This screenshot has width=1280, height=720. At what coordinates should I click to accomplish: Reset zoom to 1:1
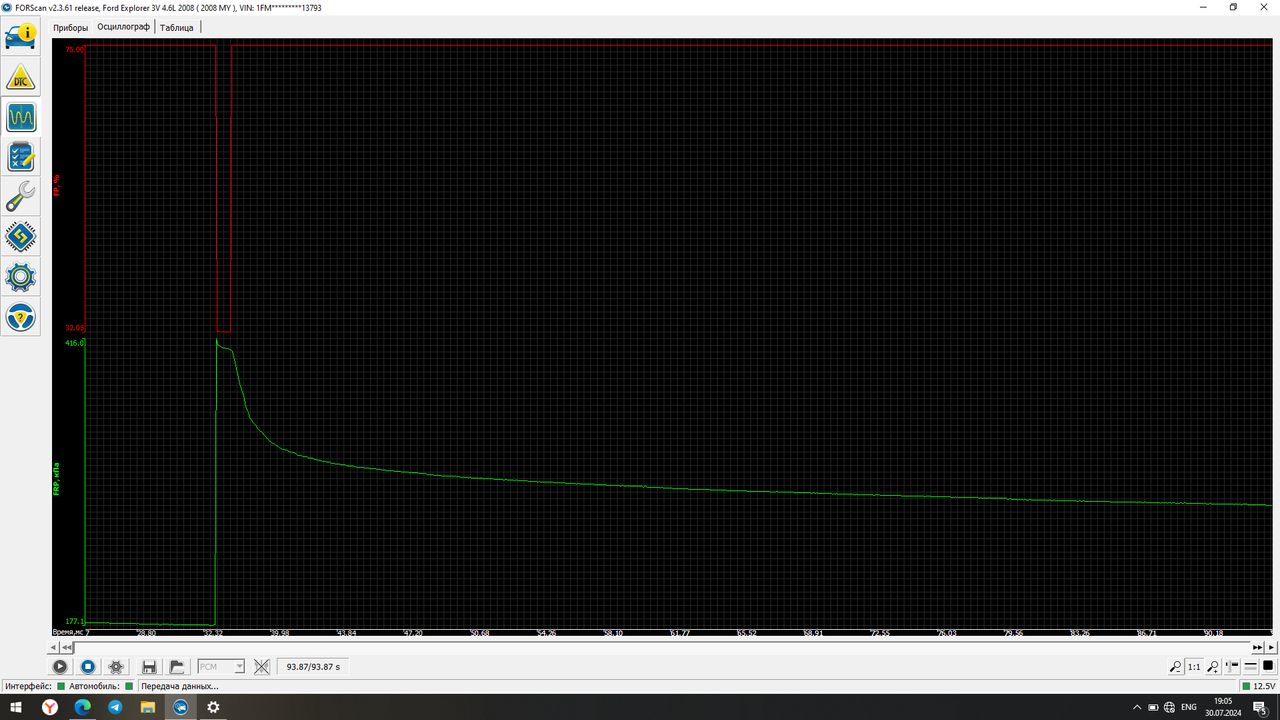(x=1194, y=666)
